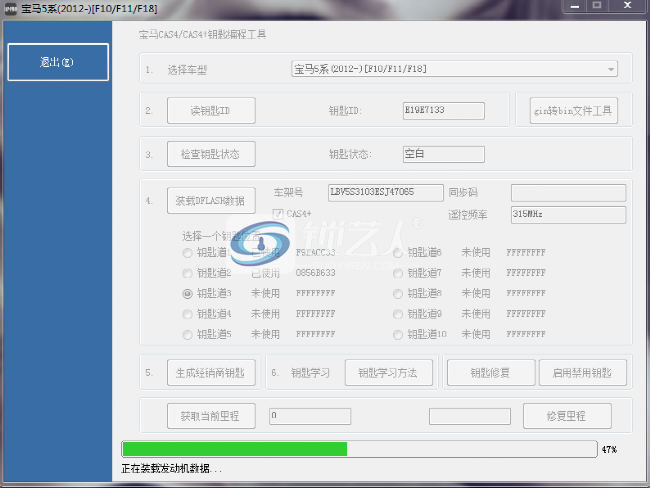
Task: Click the 47% progress percentage text
Action: pos(609,449)
